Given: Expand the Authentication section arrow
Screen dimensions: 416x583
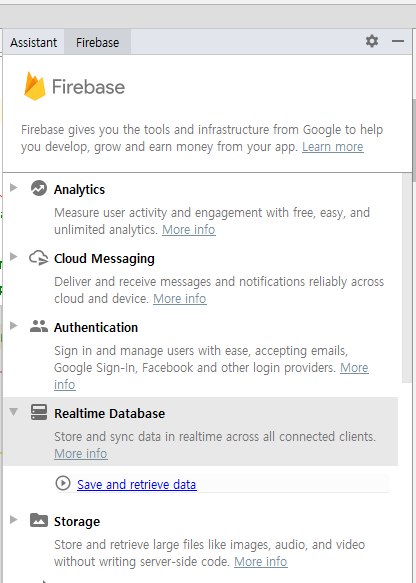Looking at the screenshot, I should [x=14, y=326].
